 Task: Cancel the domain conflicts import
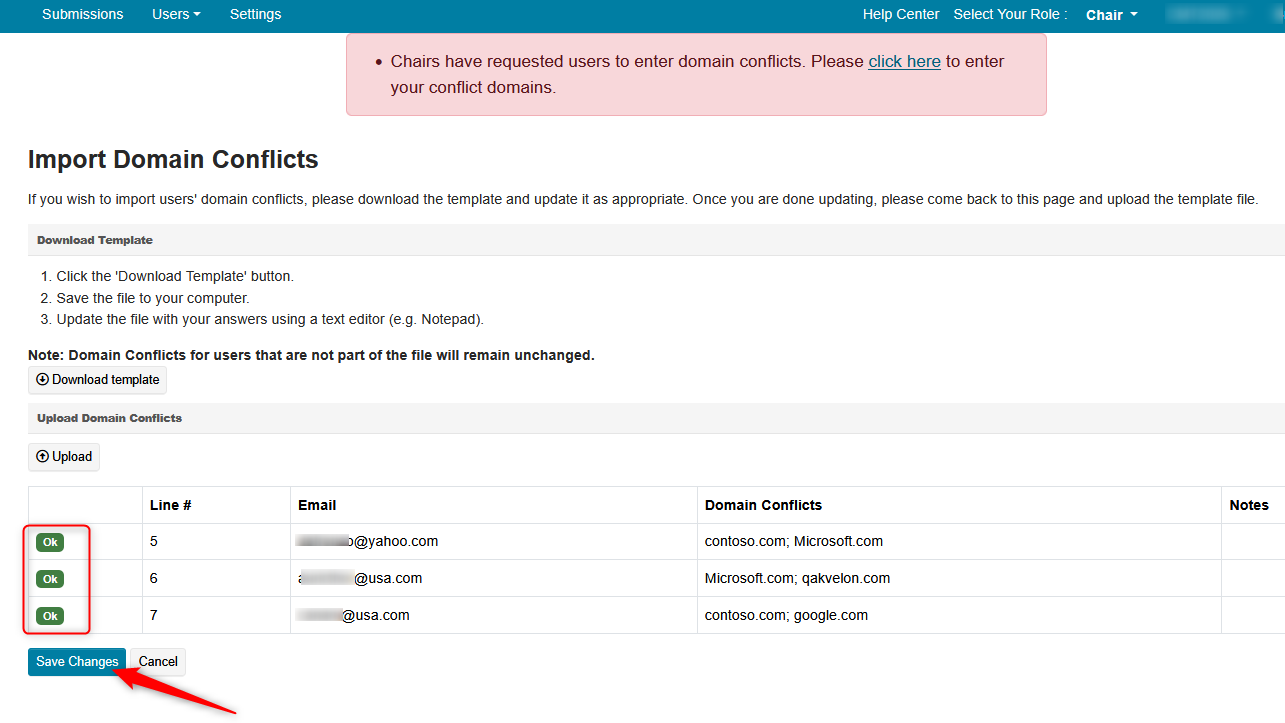[158, 662]
